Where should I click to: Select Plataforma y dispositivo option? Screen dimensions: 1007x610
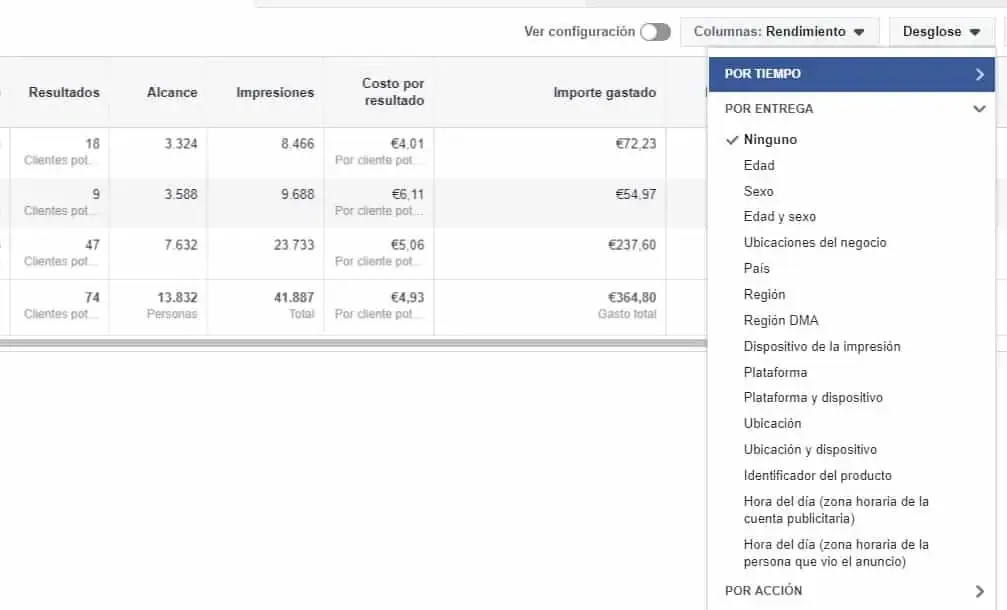click(813, 398)
